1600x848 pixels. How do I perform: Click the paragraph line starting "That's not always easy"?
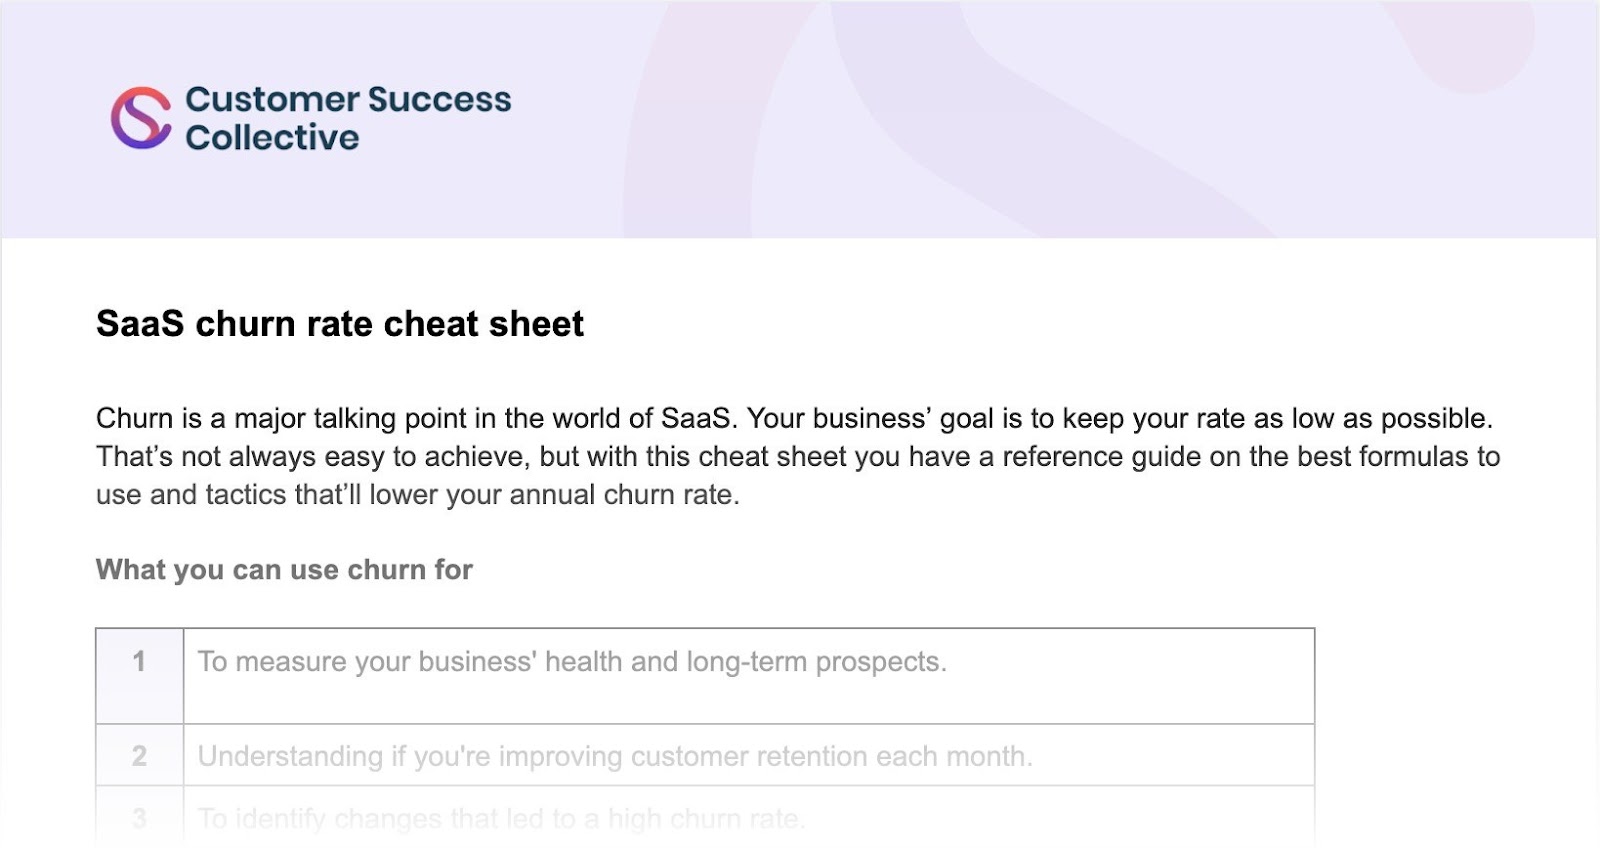pyautogui.click(x=797, y=457)
